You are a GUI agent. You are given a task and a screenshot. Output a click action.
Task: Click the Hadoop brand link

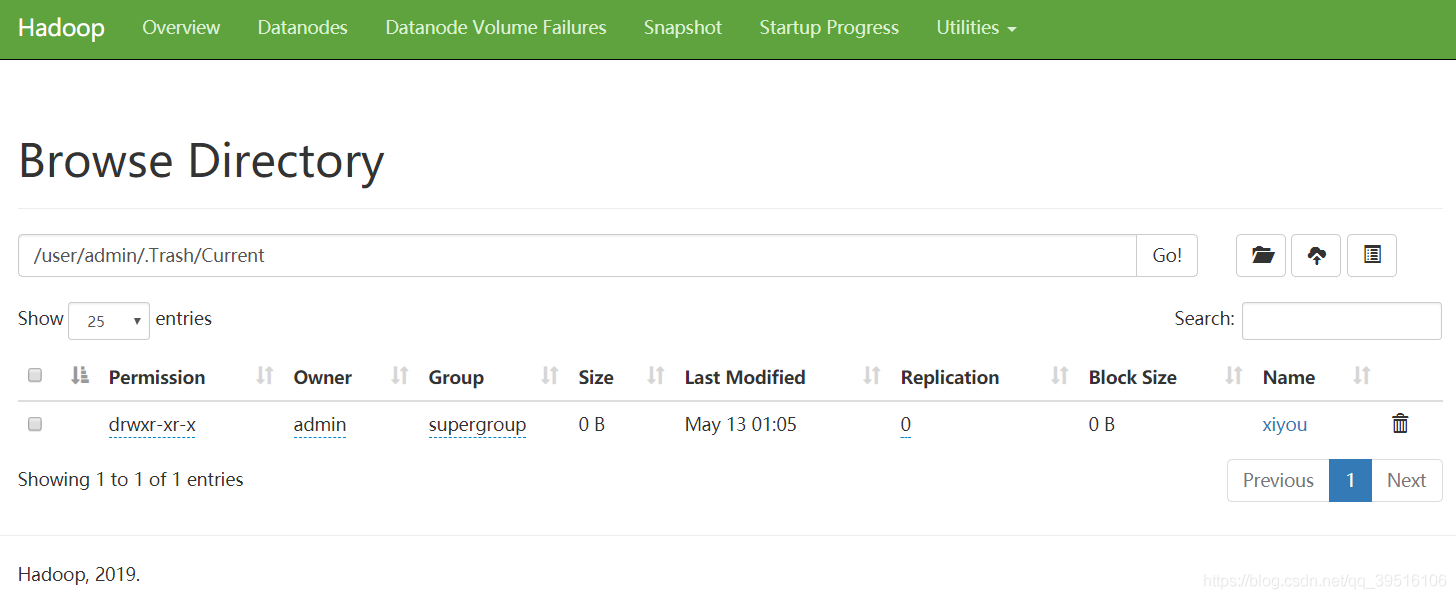pos(61,28)
